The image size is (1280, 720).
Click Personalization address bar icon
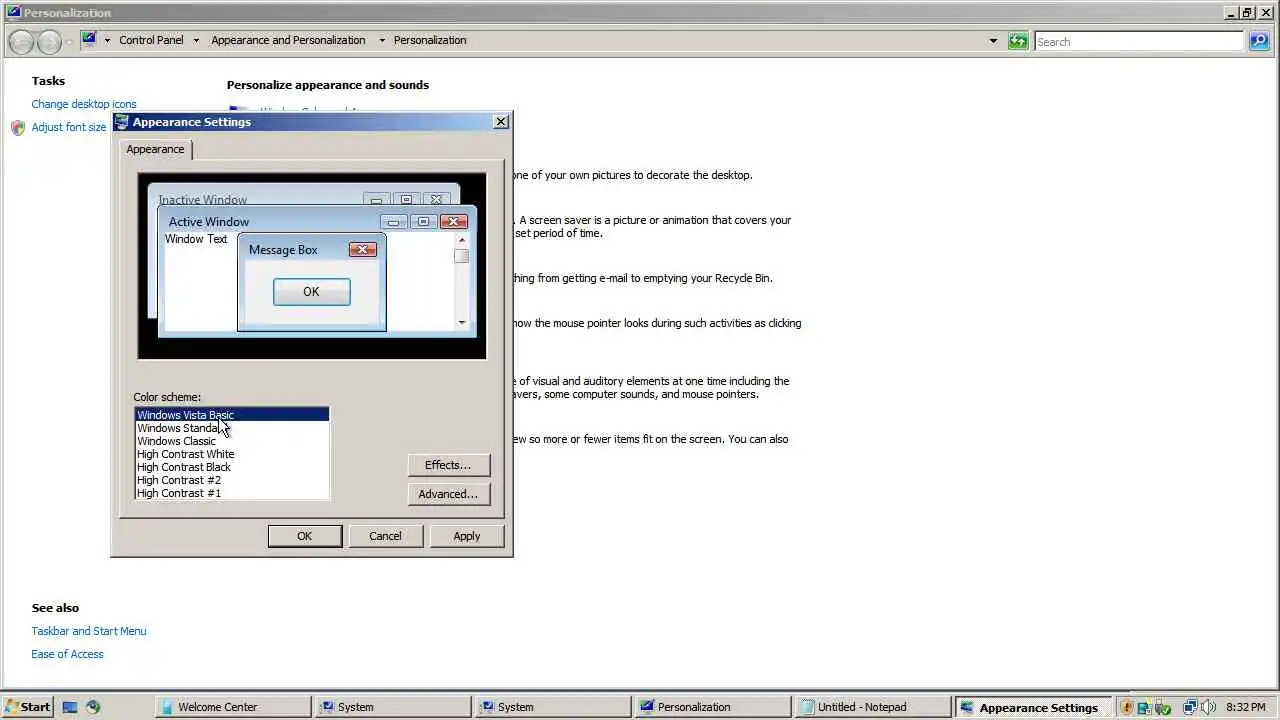coord(89,40)
